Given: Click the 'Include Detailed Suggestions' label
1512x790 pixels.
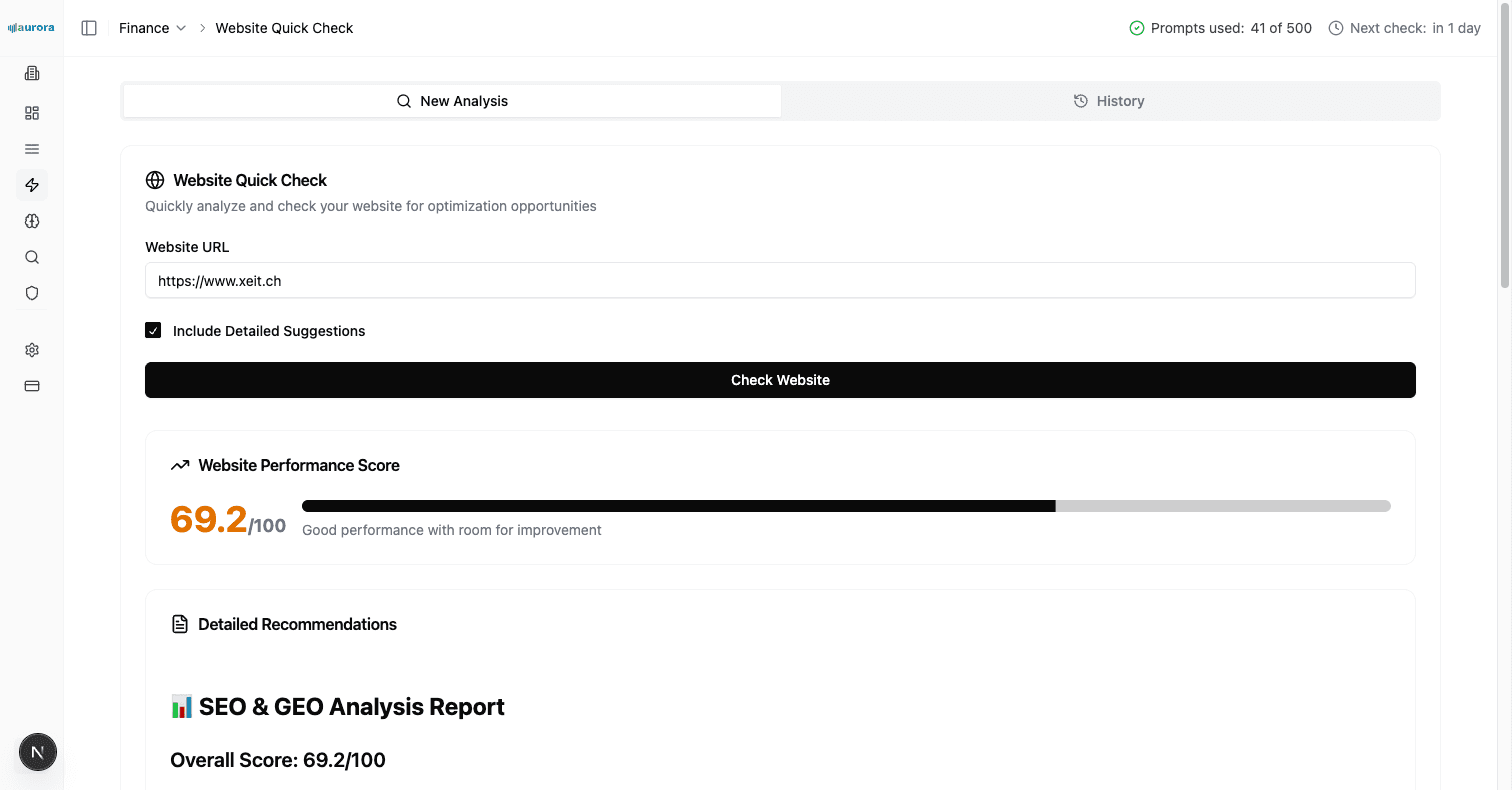Looking at the screenshot, I should click(x=269, y=331).
